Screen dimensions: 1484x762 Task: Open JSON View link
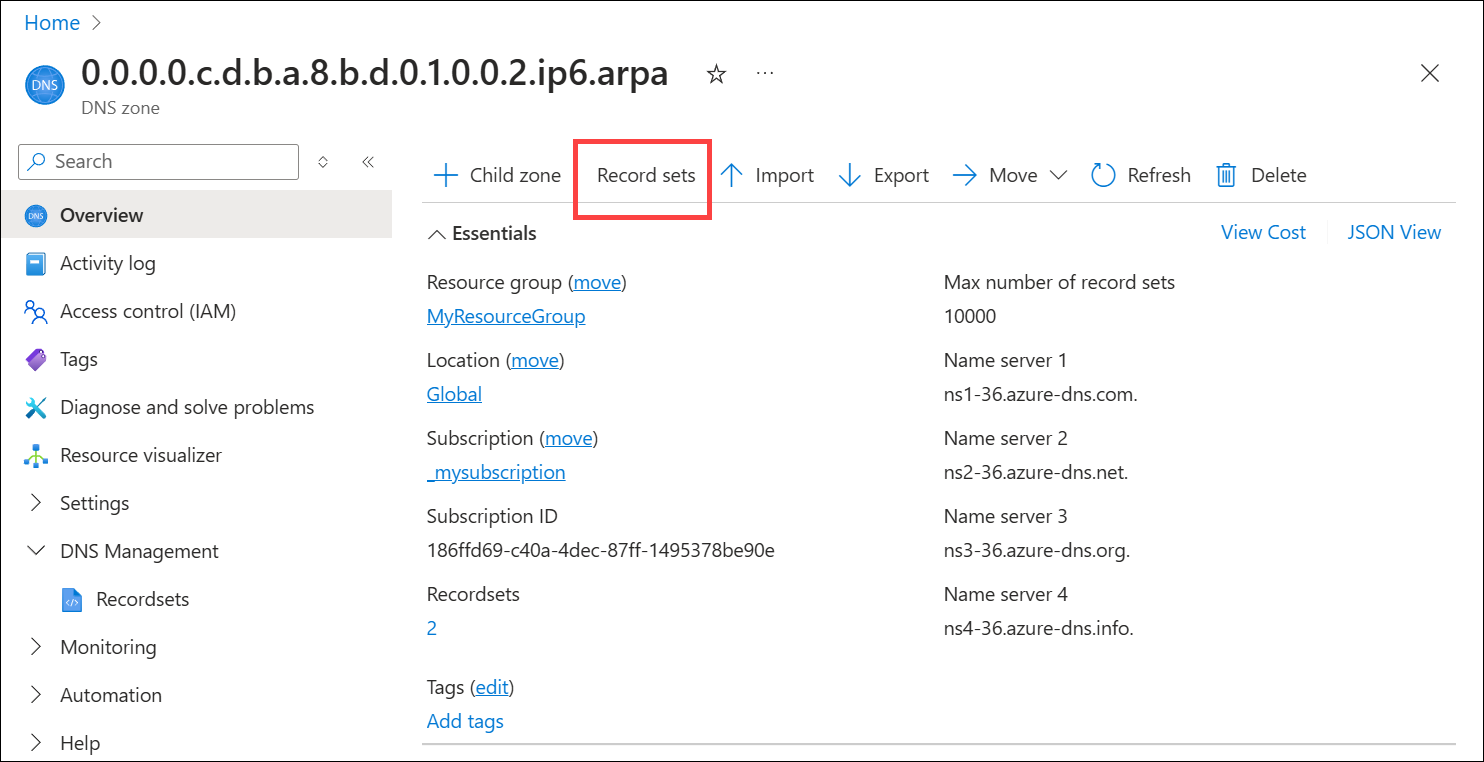1394,232
